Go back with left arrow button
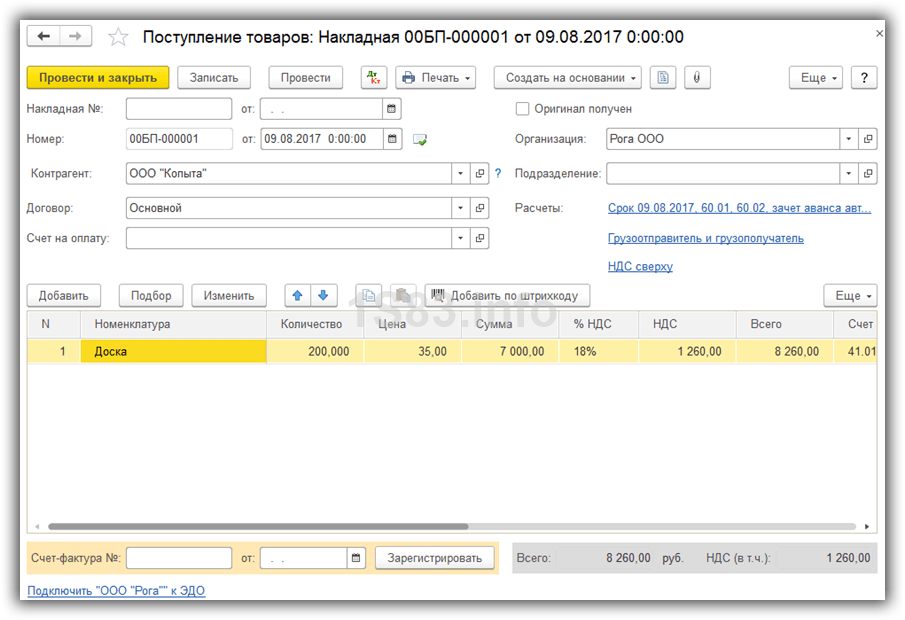Screen dimensions: 905x620 (43, 36)
